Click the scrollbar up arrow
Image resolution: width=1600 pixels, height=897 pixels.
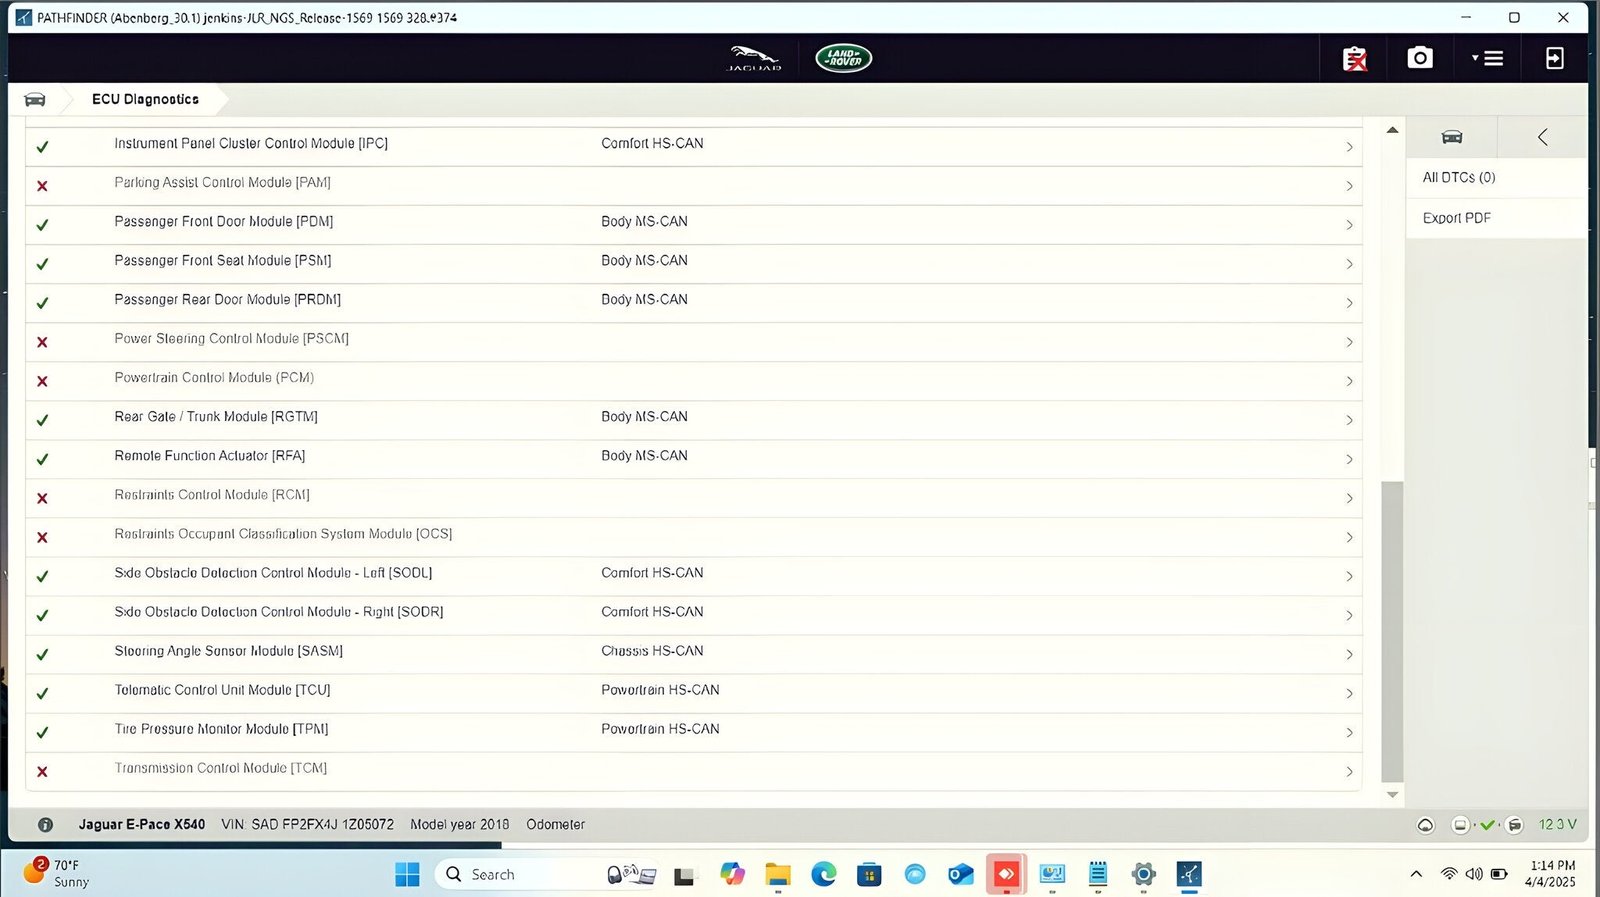[x=1392, y=130]
